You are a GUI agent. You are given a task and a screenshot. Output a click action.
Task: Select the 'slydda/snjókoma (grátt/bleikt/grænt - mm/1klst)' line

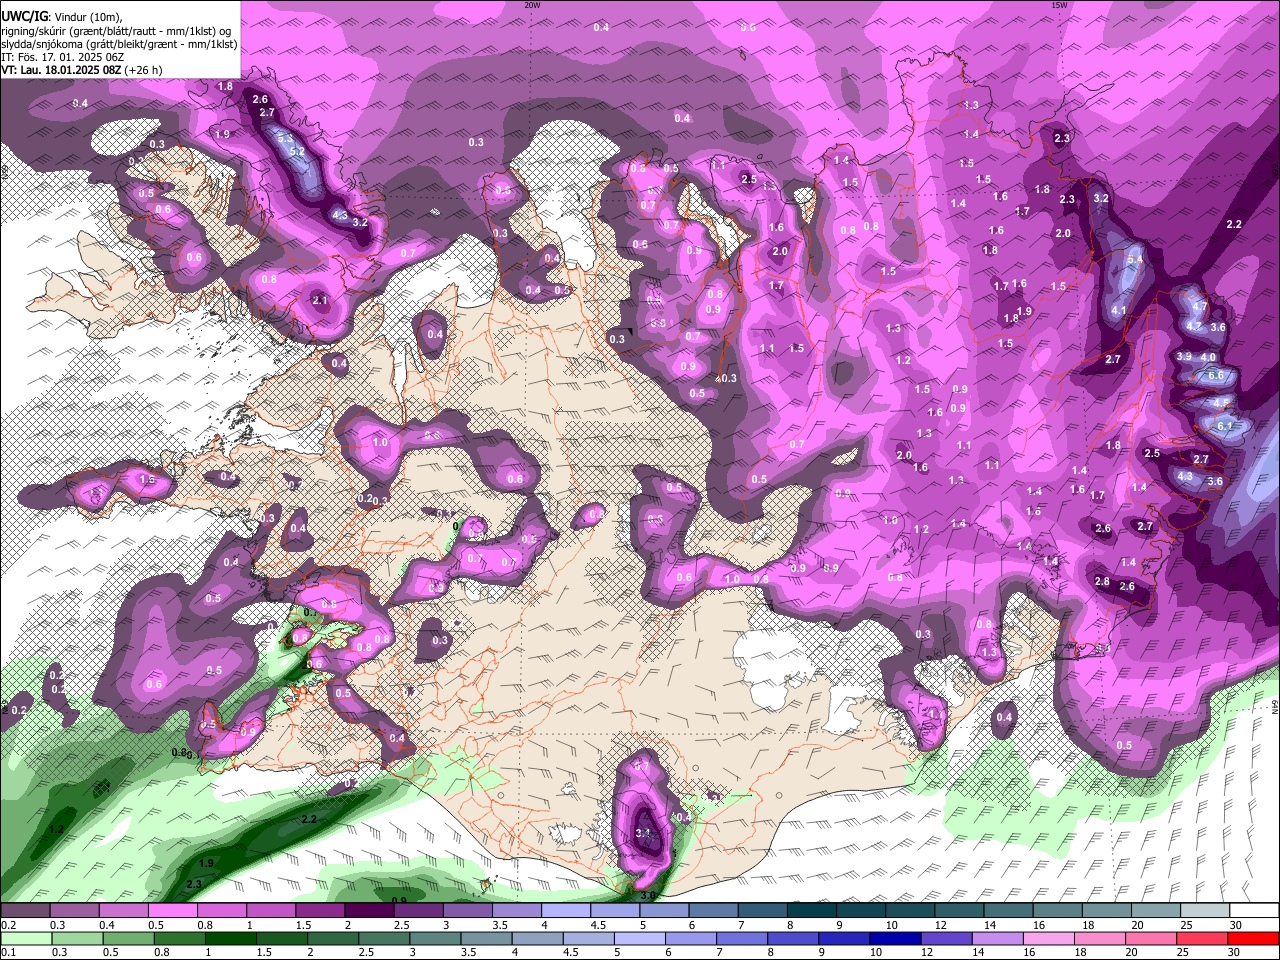119,44
